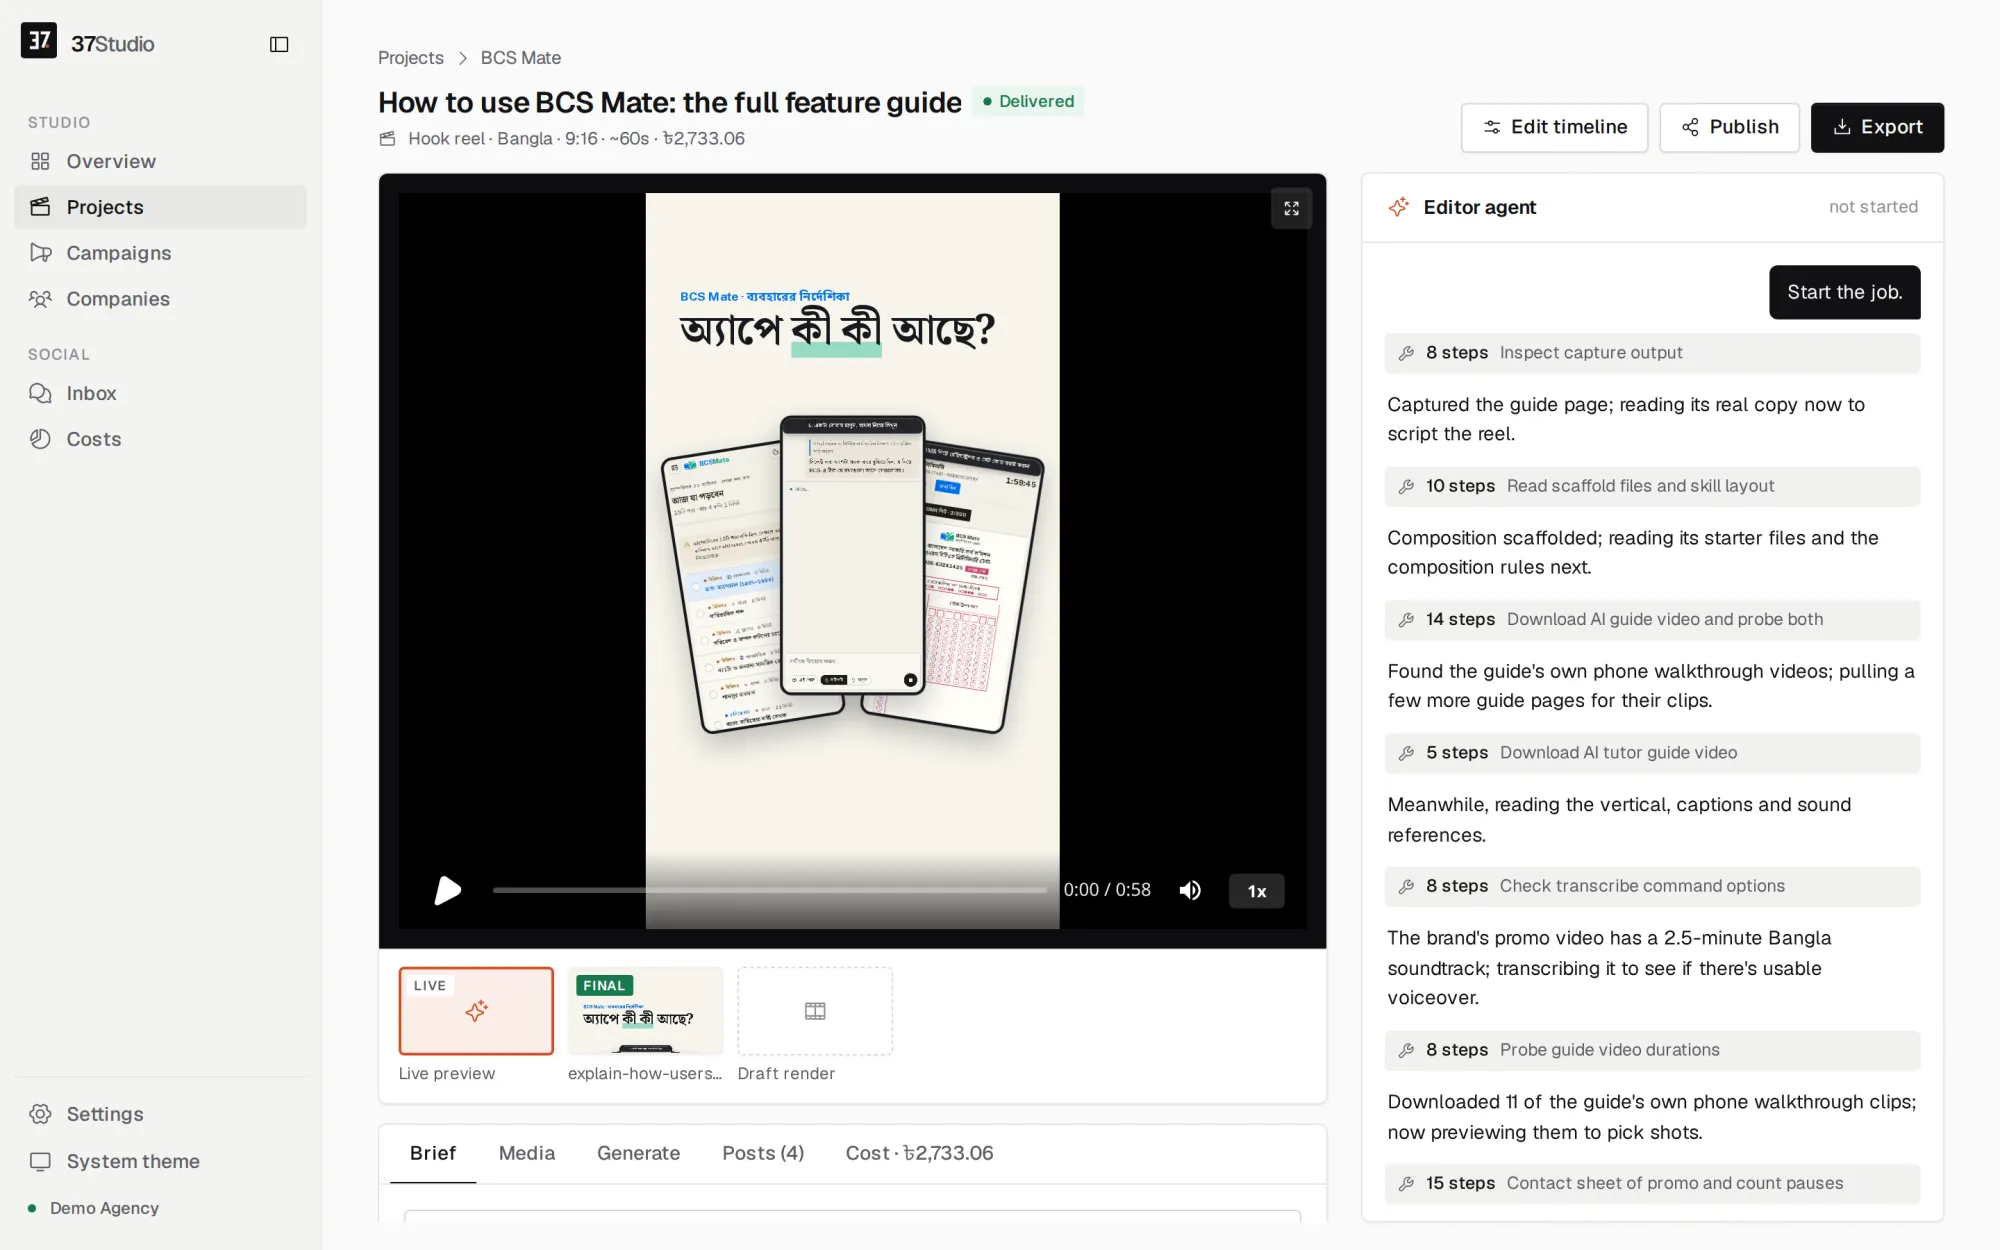Select the Draft render placeholder
This screenshot has height=1250, width=2000.
point(815,1010)
